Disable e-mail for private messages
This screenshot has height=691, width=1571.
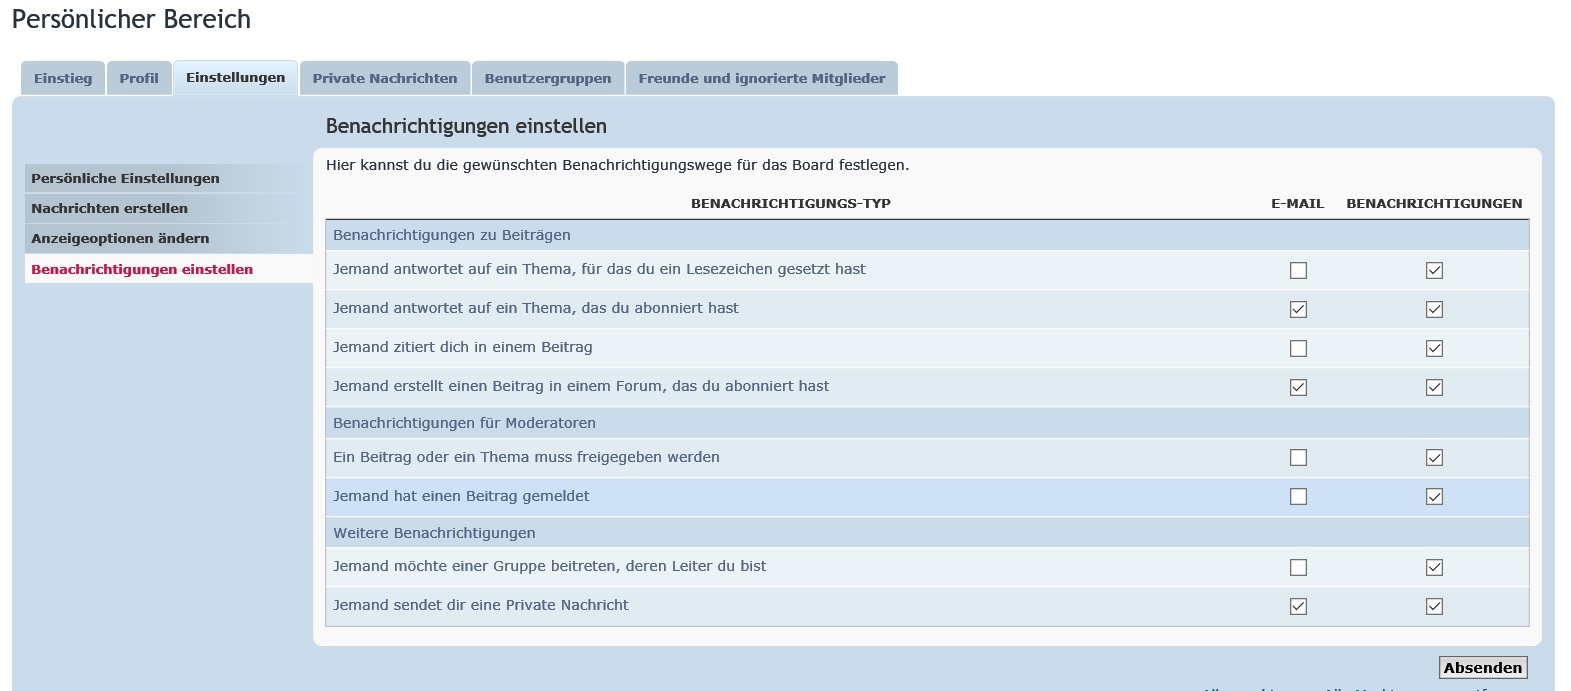(1298, 606)
